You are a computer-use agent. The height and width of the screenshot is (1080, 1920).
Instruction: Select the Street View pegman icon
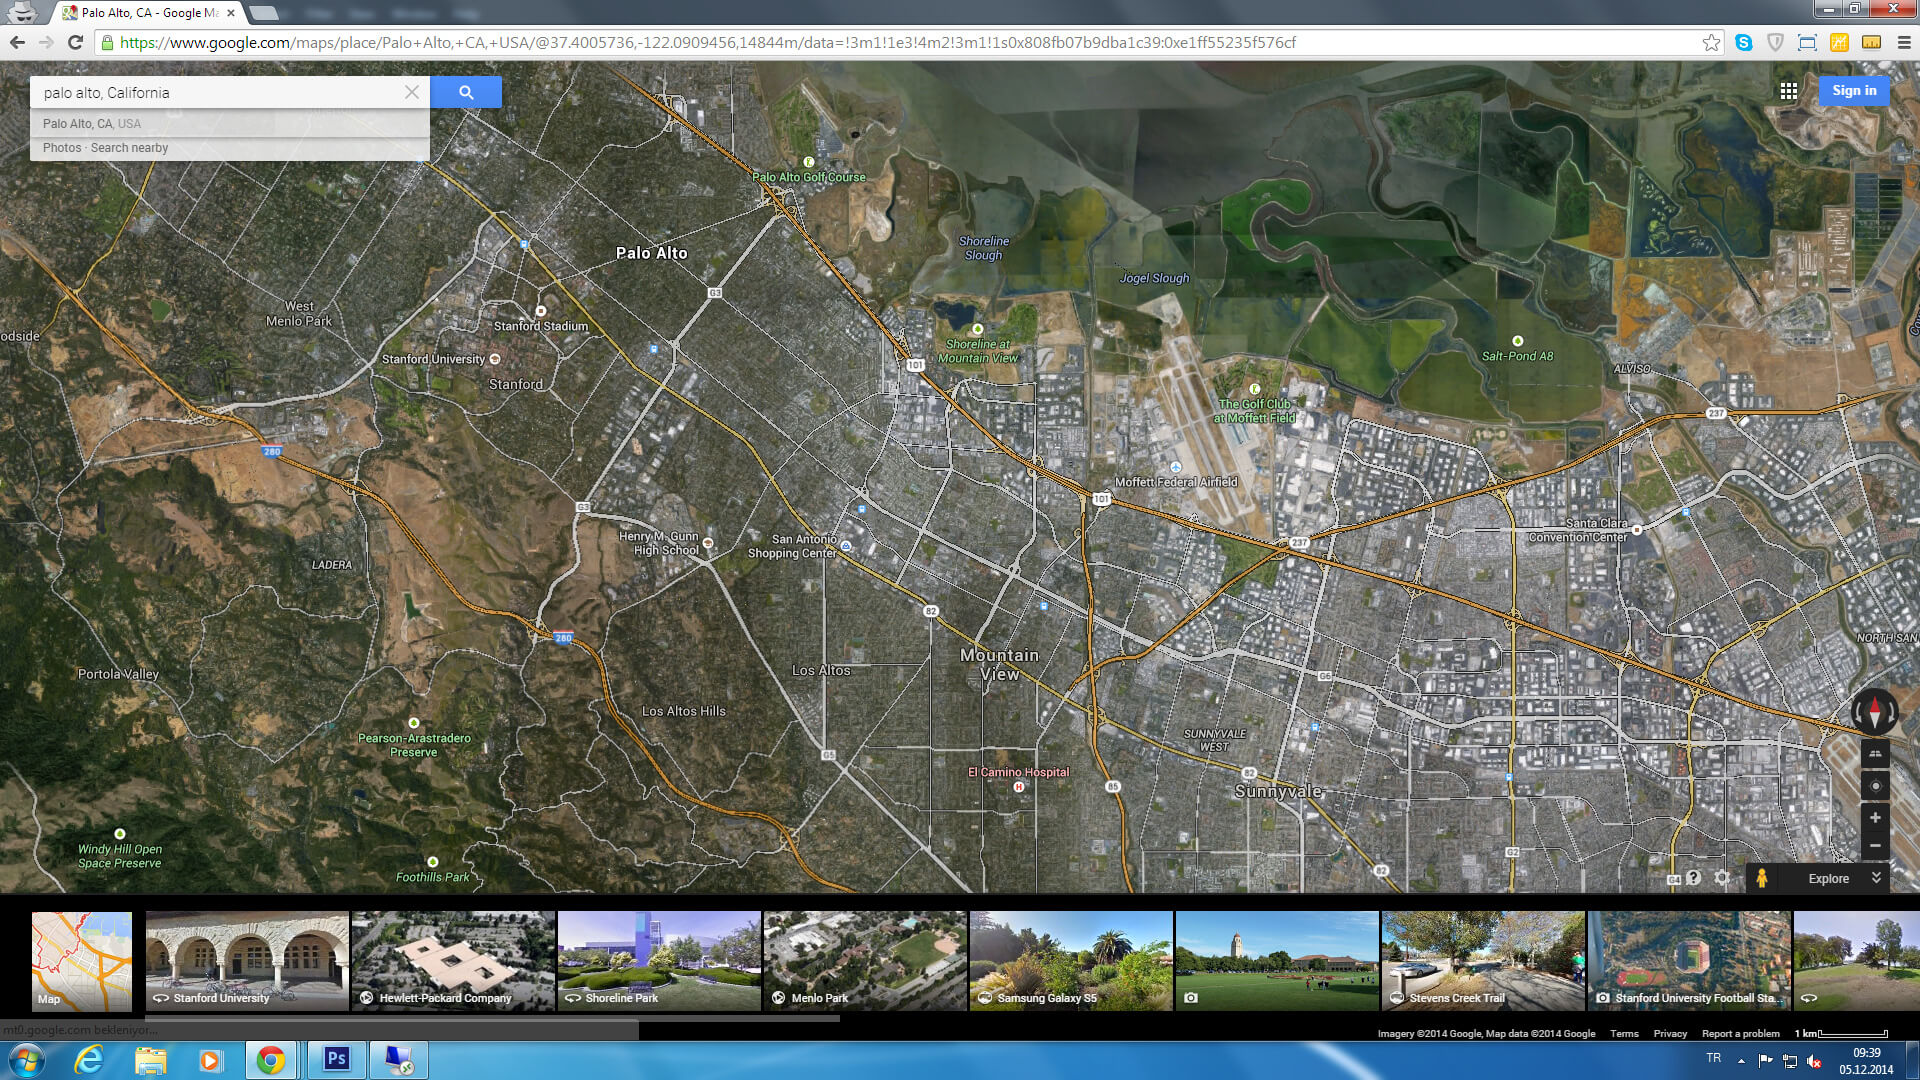[1762, 878]
